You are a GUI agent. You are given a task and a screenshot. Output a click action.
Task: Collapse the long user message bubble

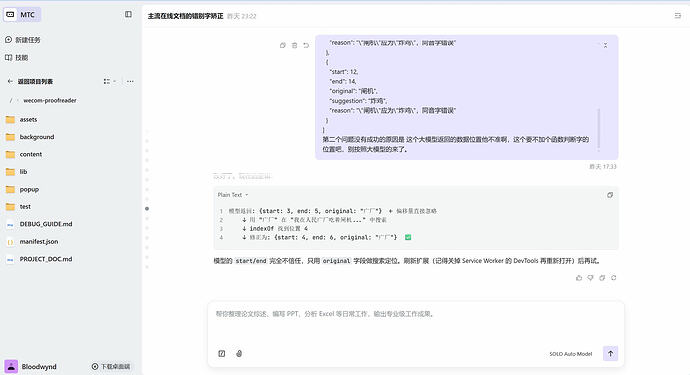tap(606, 45)
